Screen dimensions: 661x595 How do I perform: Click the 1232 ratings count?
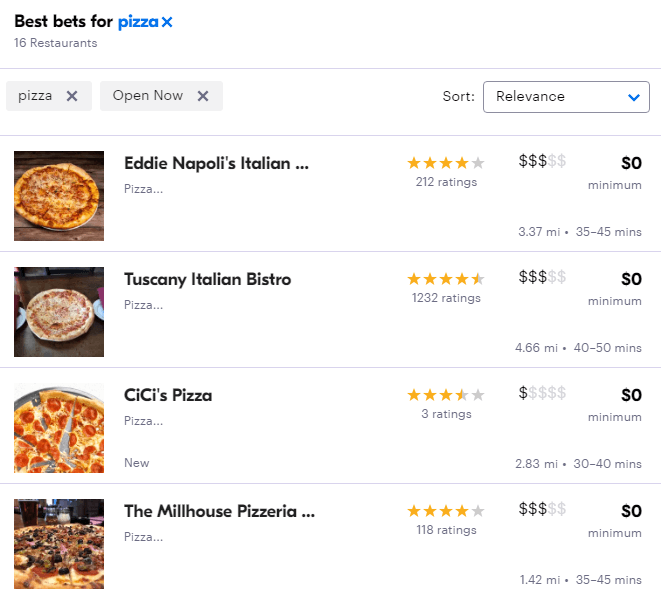[446, 298]
